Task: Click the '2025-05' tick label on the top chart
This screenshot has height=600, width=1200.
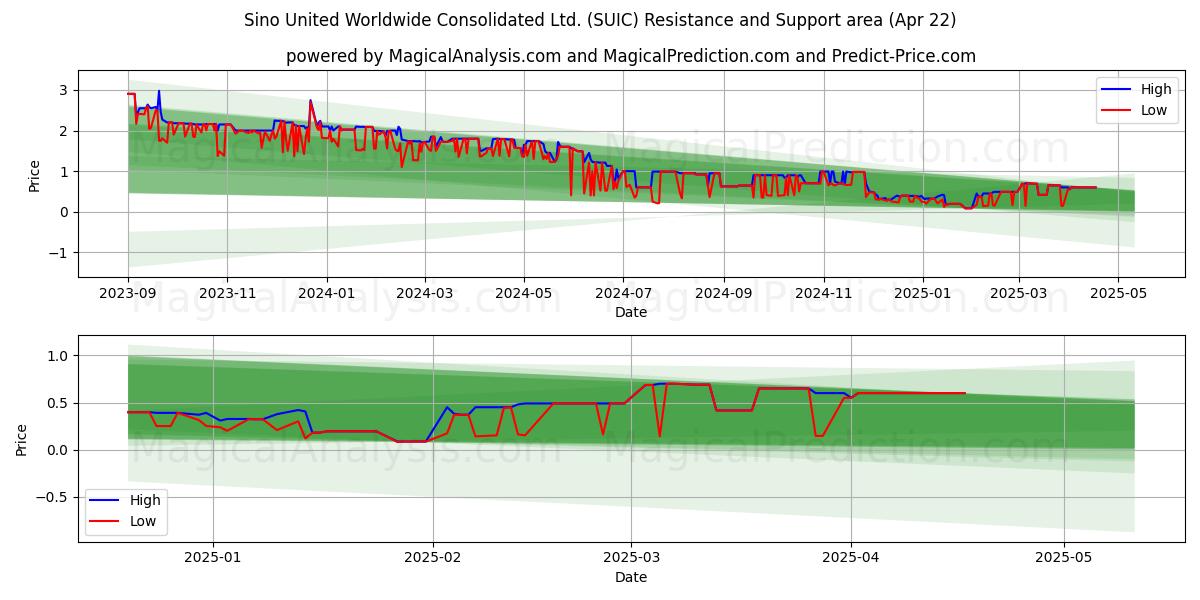Action: click(x=1118, y=293)
